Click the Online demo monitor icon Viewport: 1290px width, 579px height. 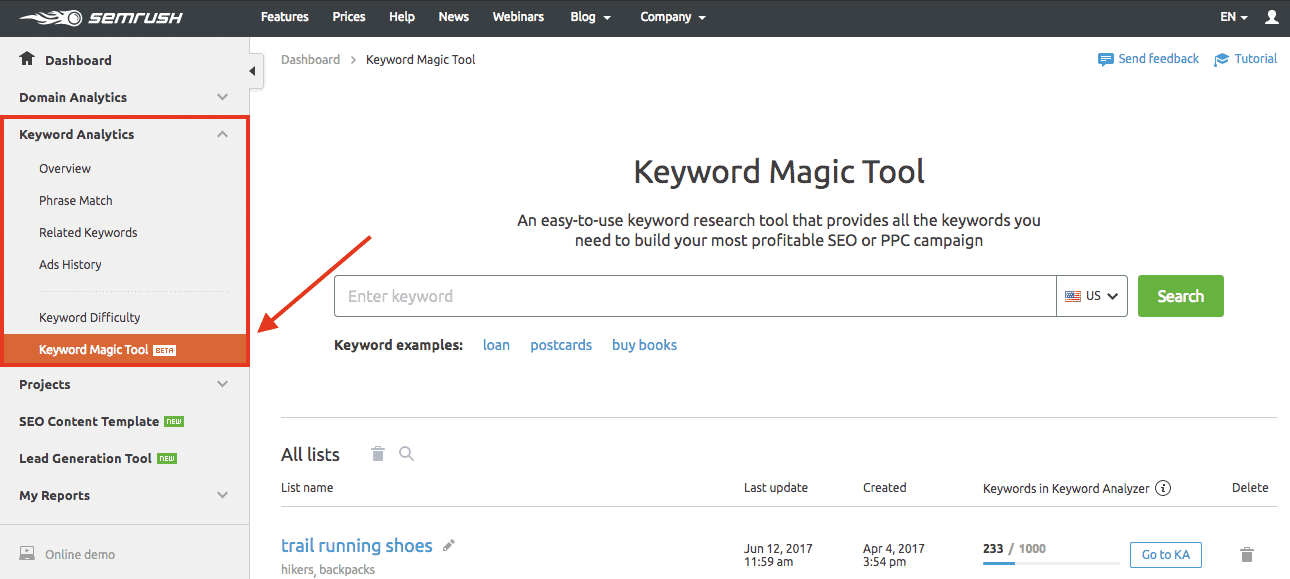point(27,554)
